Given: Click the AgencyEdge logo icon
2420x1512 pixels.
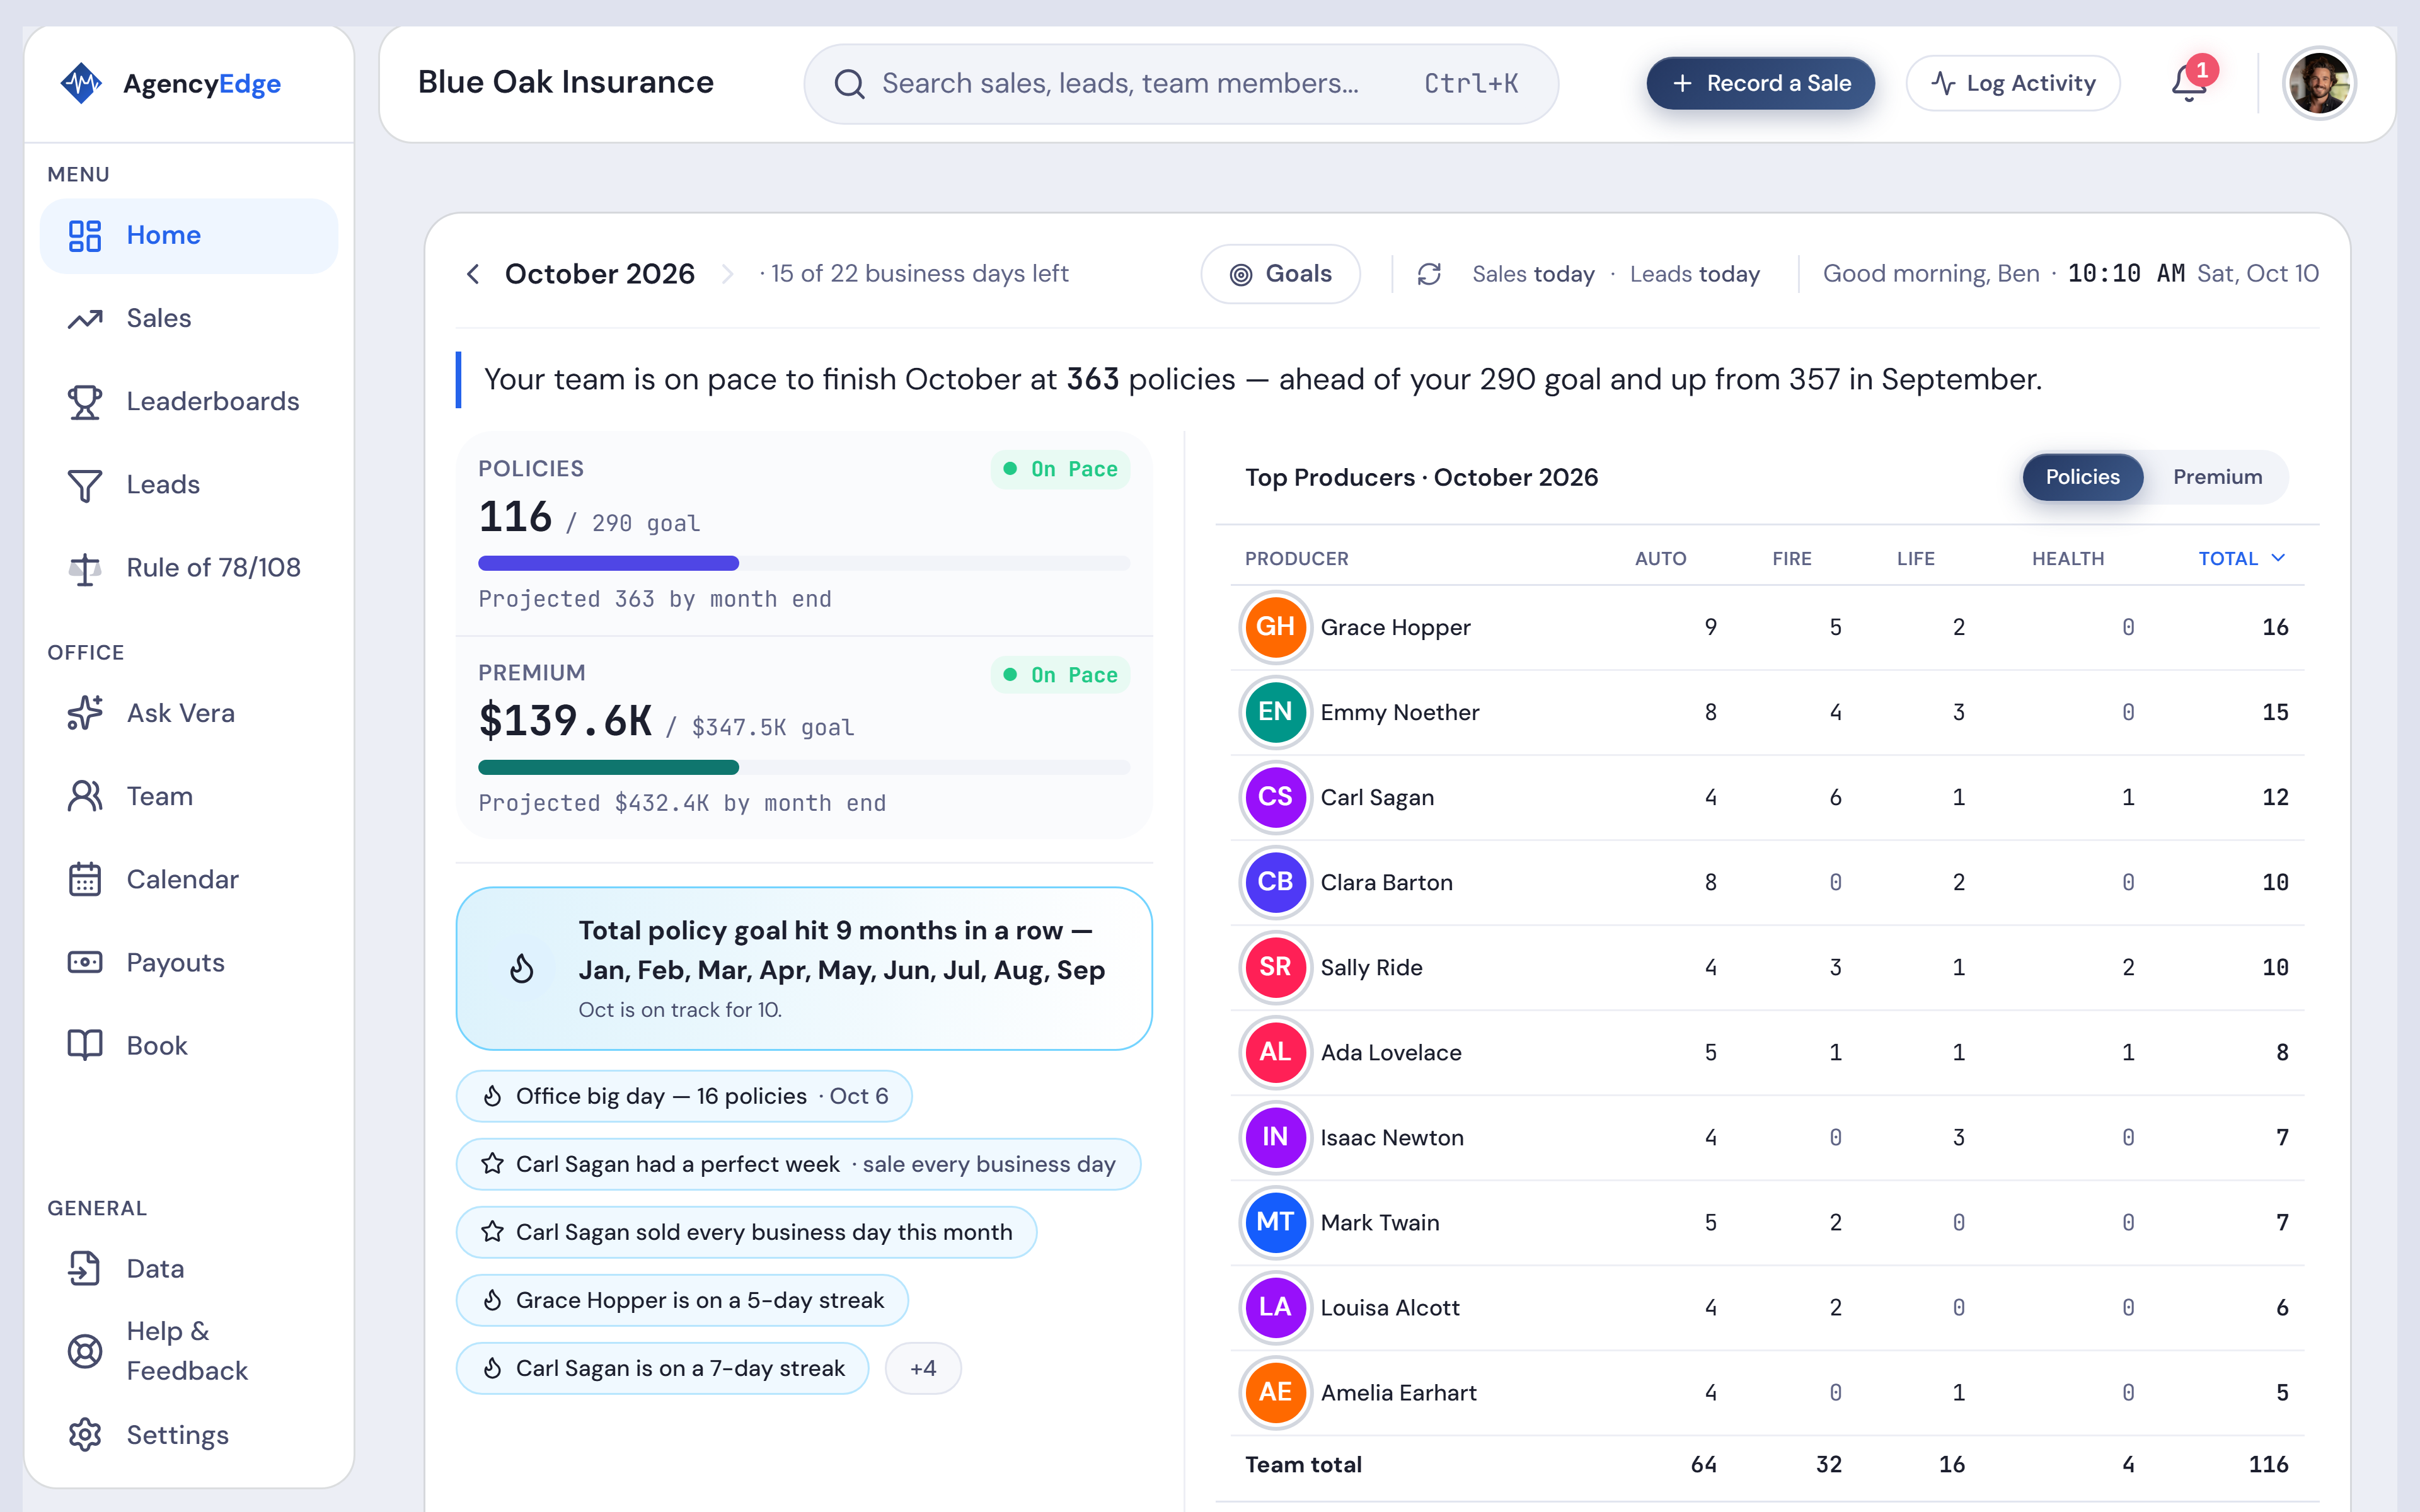Looking at the screenshot, I should coord(81,83).
